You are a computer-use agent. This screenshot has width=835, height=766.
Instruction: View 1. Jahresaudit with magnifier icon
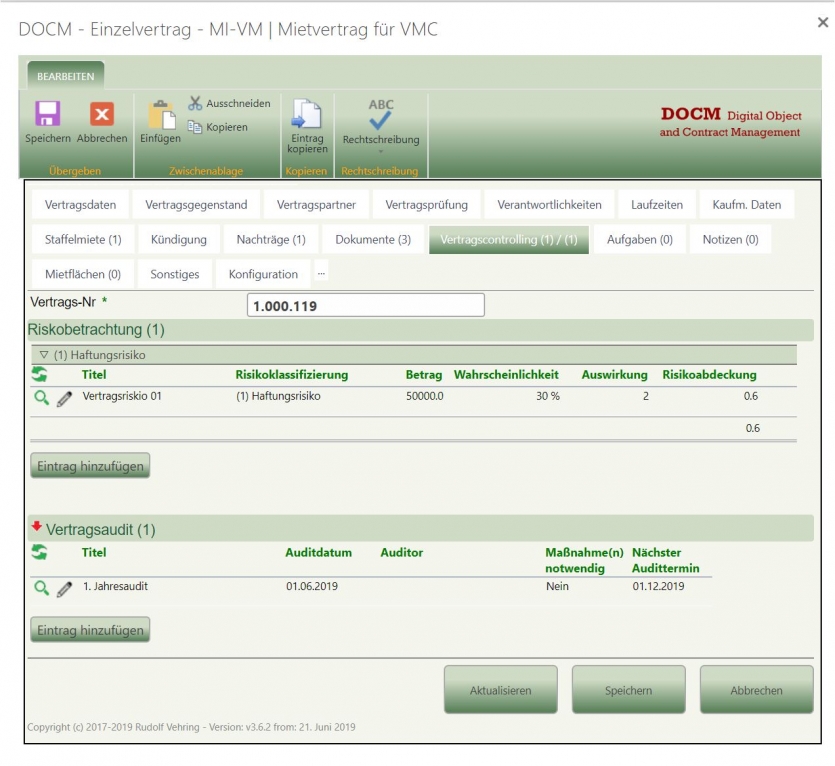[42, 588]
